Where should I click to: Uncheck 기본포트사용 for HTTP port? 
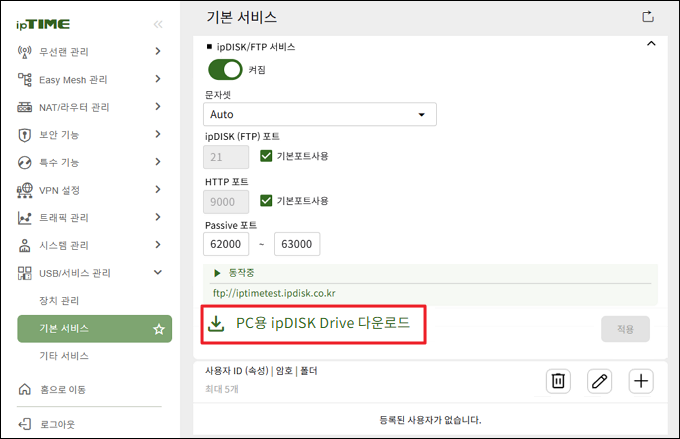tap(266, 200)
